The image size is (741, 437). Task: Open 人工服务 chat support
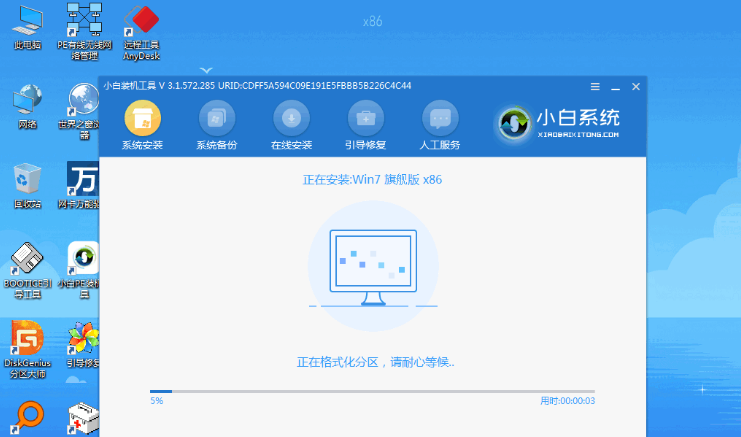tap(440, 119)
